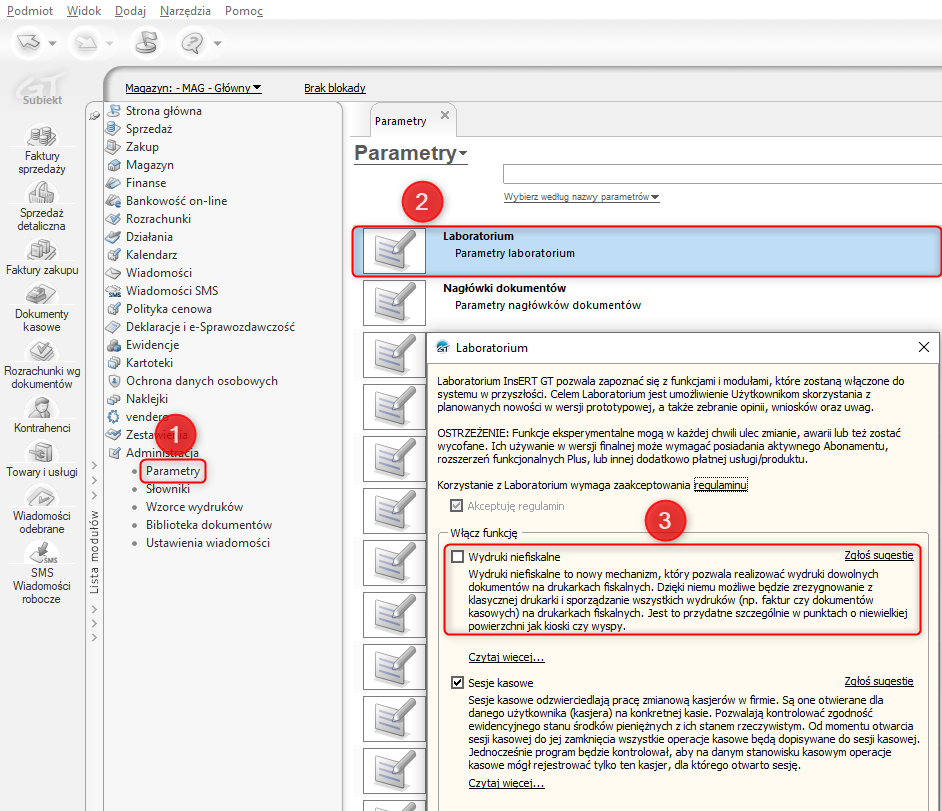The width and height of the screenshot is (942, 811).
Task: Open the Zakup module
Action: coord(142,147)
